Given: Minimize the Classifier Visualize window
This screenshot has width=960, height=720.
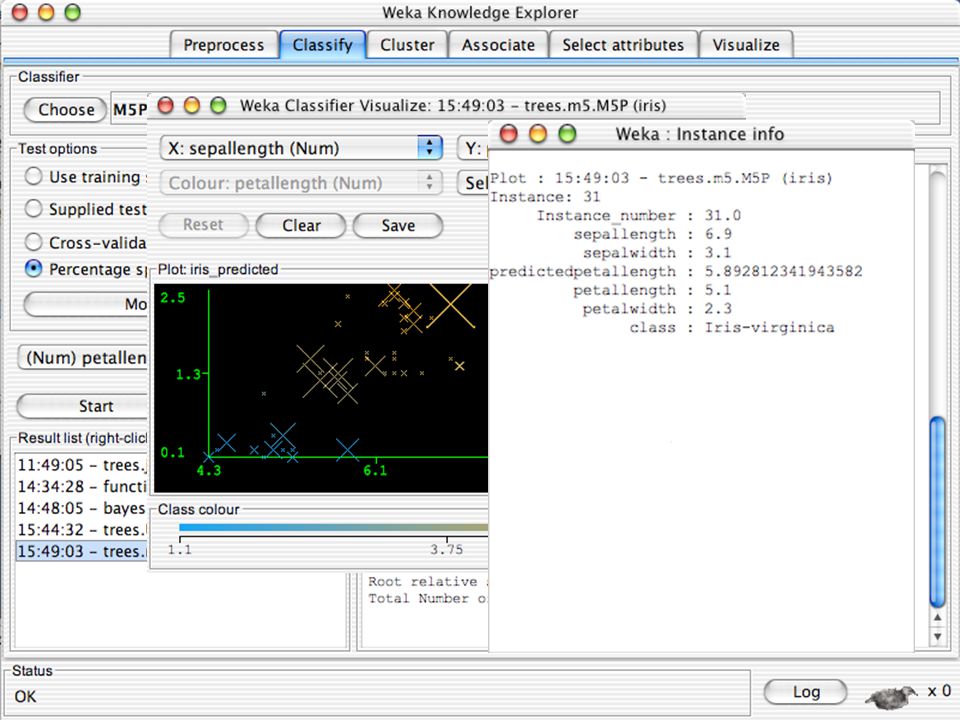Looking at the screenshot, I should pos(192,105).
